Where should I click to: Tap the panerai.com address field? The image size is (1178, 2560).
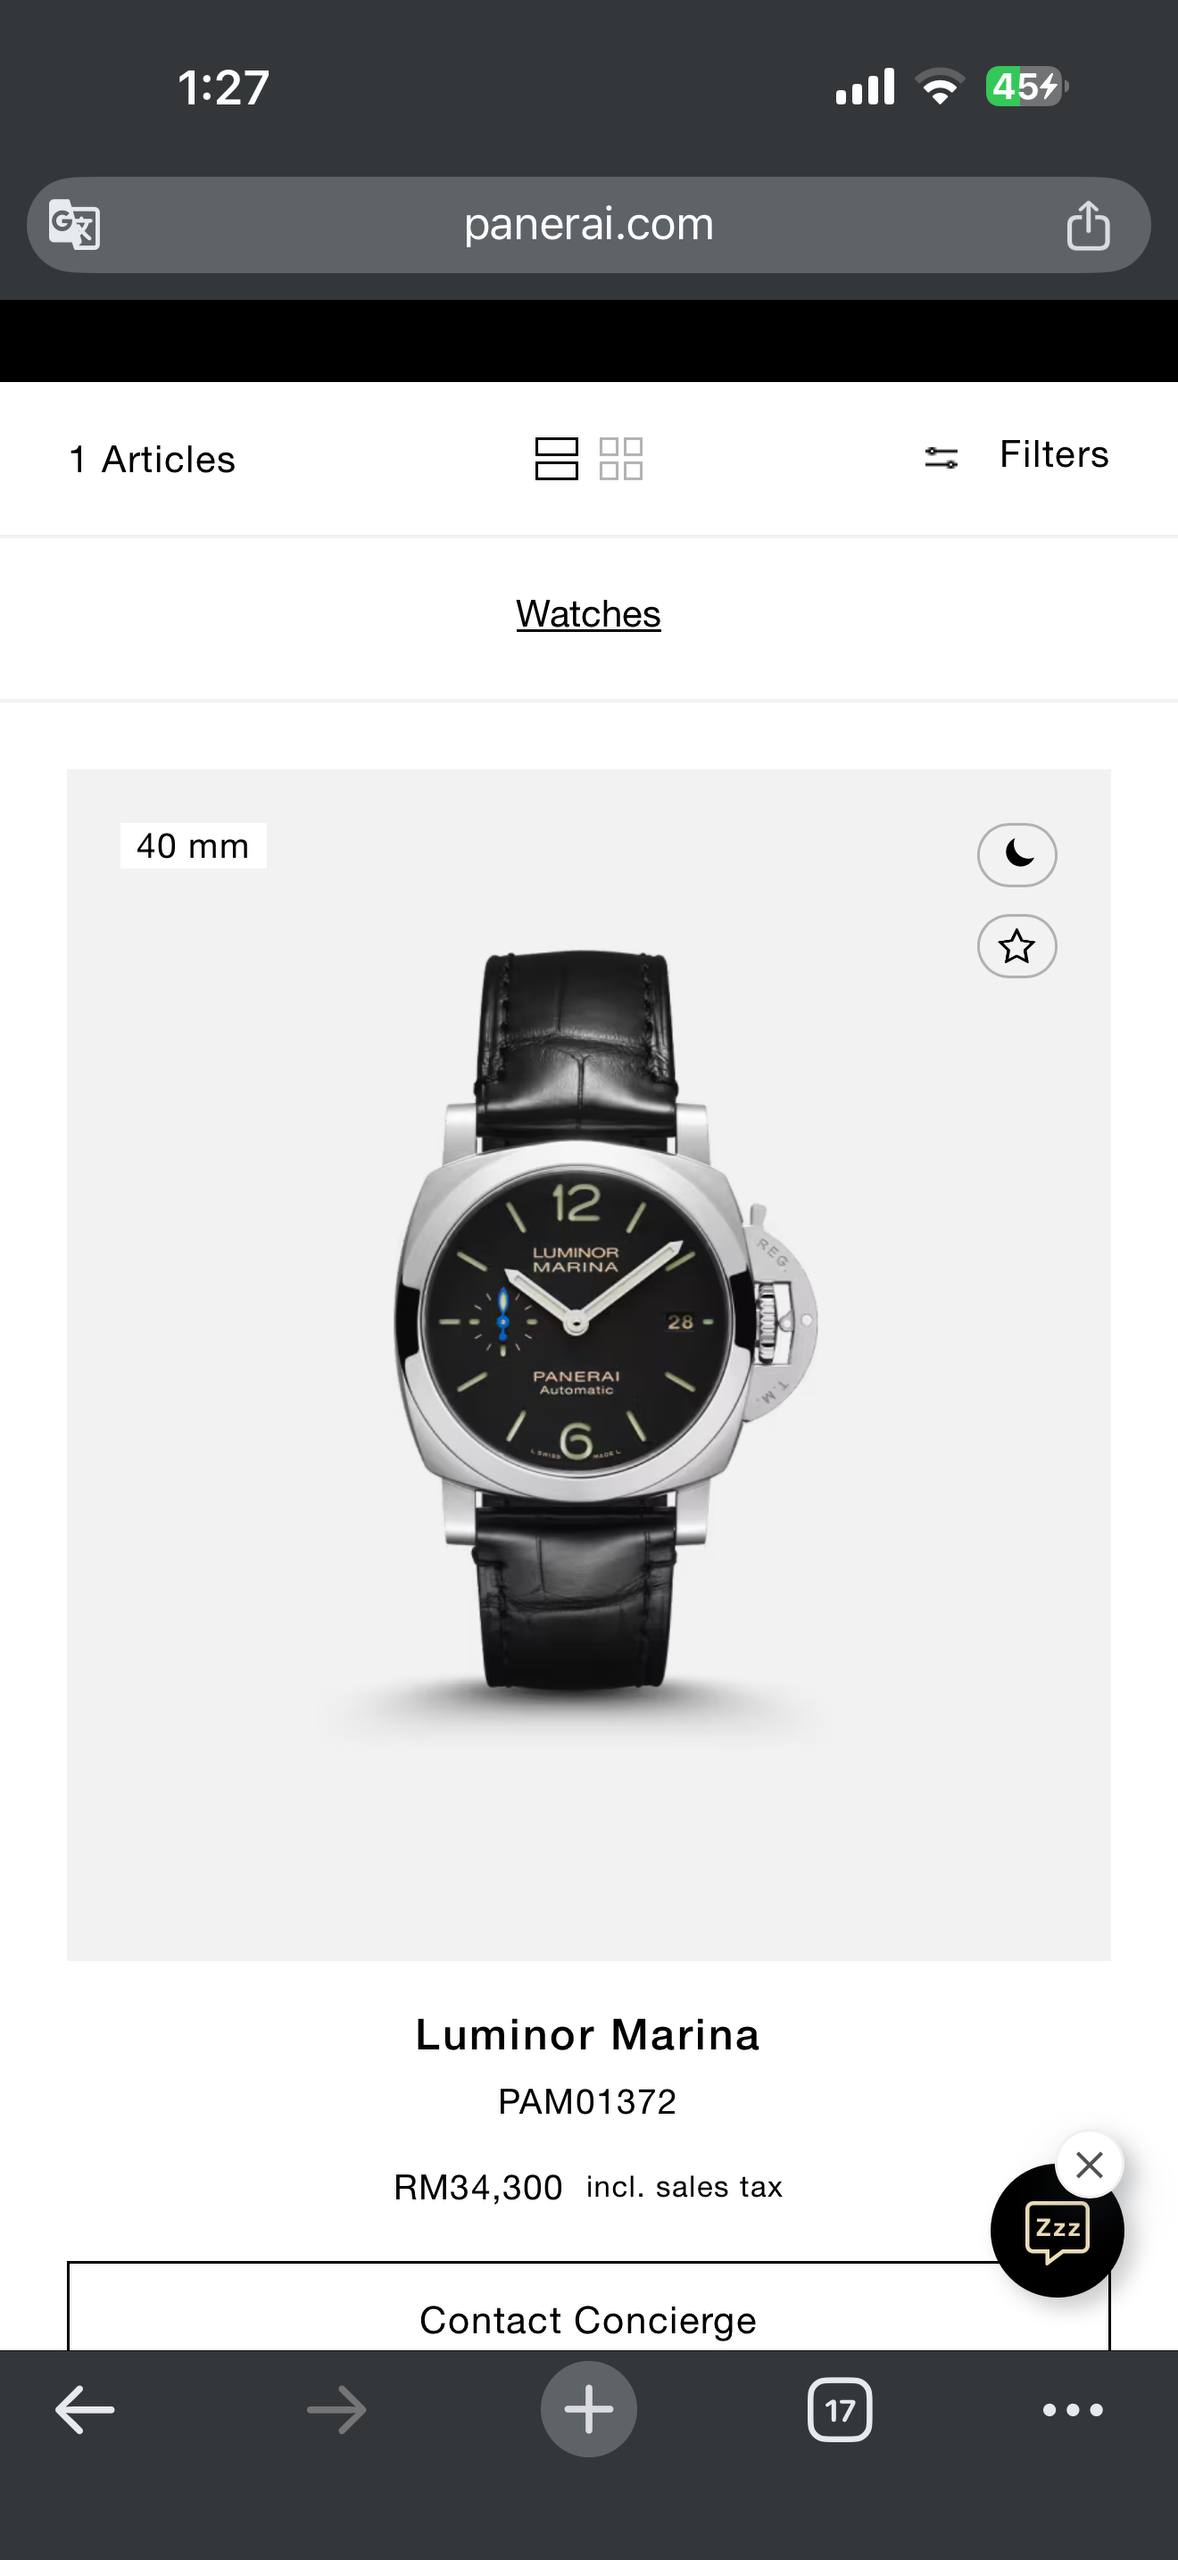[x=588, y=225]
